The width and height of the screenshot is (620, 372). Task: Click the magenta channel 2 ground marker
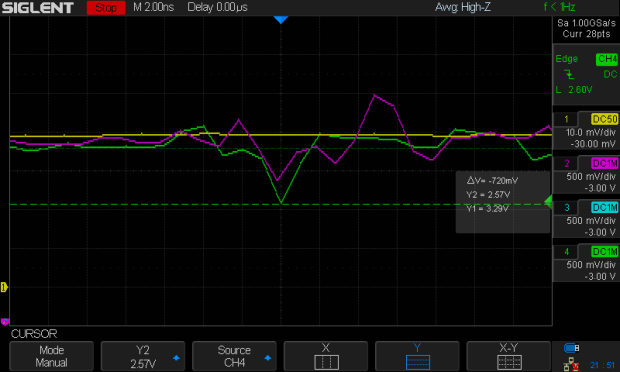coord(4,322)
